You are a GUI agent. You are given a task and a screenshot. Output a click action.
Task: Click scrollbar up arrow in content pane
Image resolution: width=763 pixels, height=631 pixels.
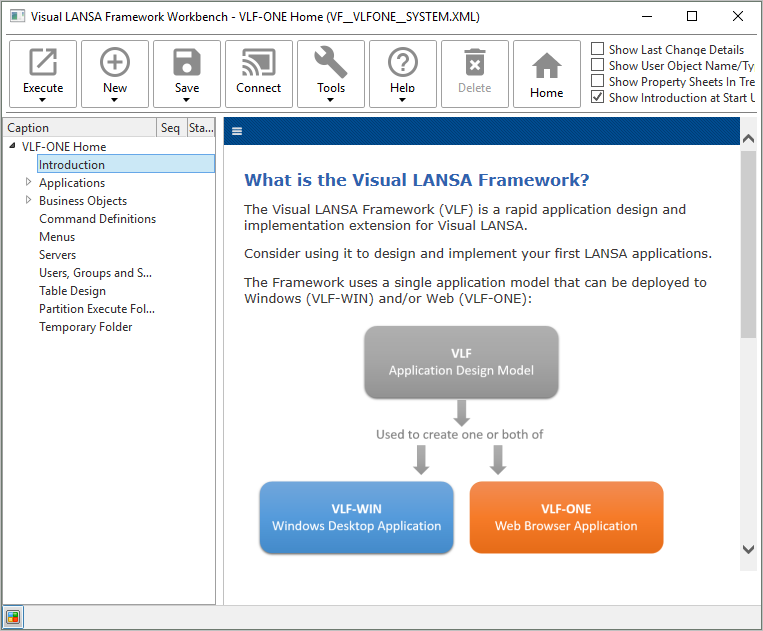point(748,139)
